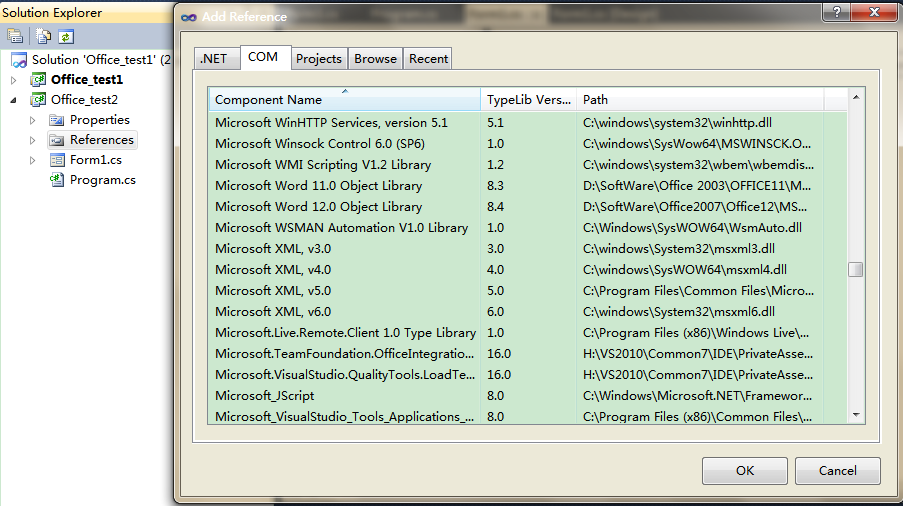Select Office_test1 project label in Solution Explorer

coord(87,79)
